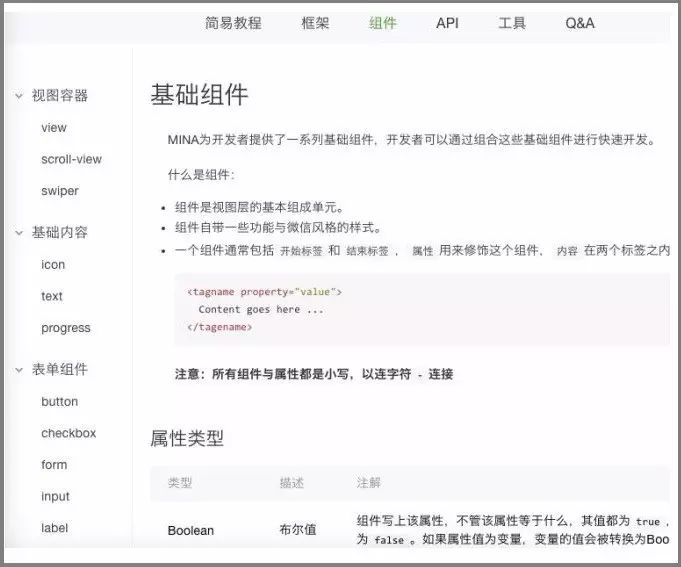Screen dimensions: 681x567
Task: Click the closing tagename code line
Action: (219, 327)
